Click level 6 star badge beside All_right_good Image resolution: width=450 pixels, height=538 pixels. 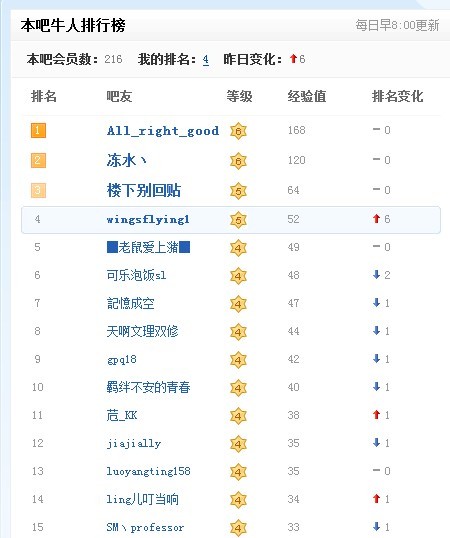coord(238,131)
